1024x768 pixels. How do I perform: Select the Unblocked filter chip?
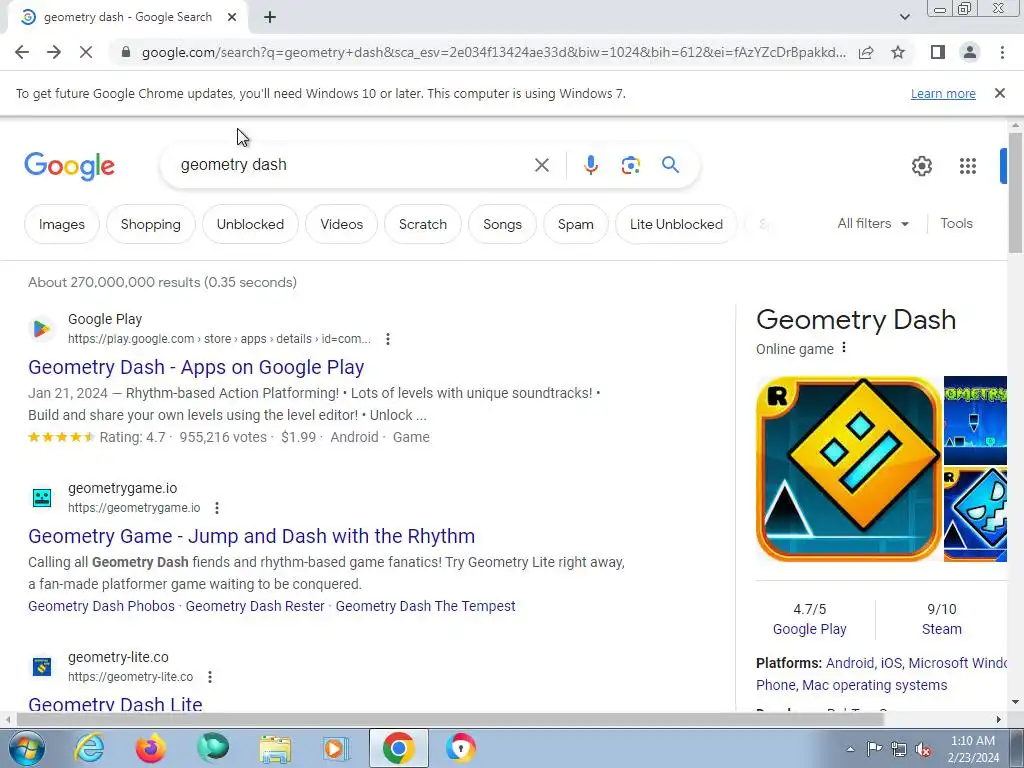click(x=250, y=224)
